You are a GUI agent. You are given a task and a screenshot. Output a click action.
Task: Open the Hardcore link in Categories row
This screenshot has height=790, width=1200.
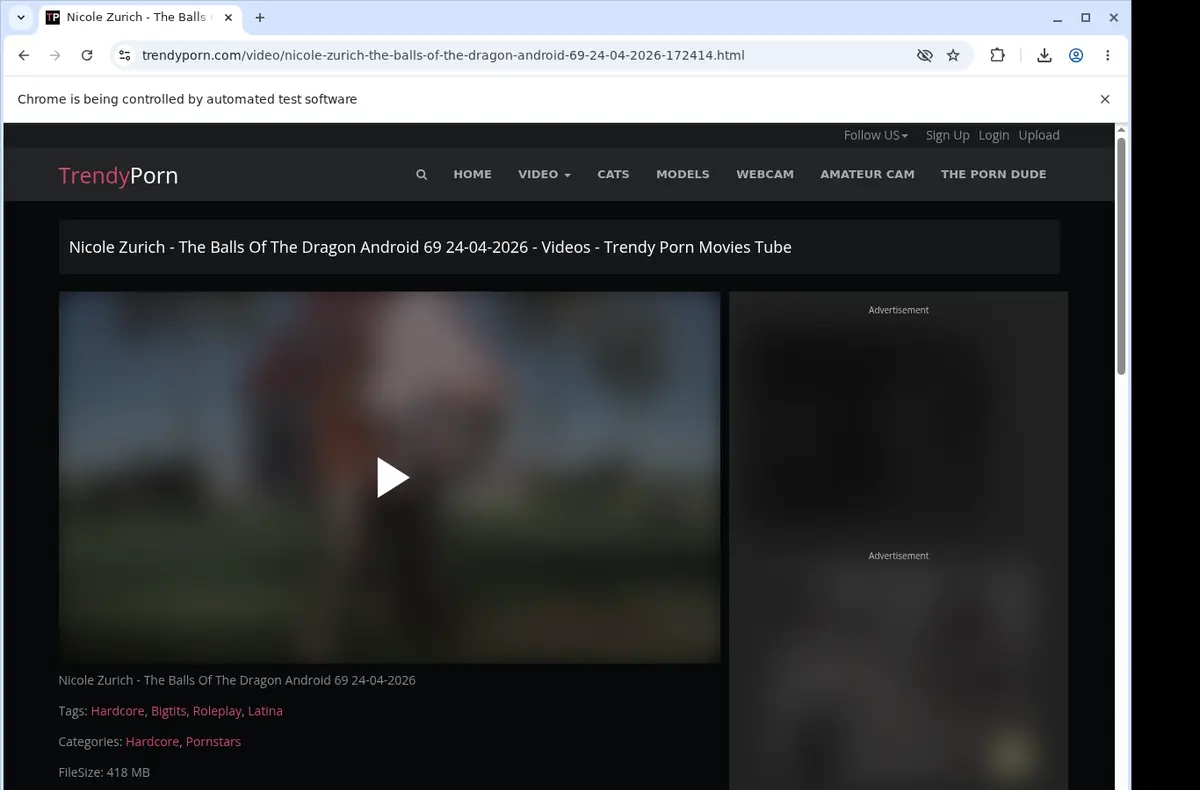point(152,742)
